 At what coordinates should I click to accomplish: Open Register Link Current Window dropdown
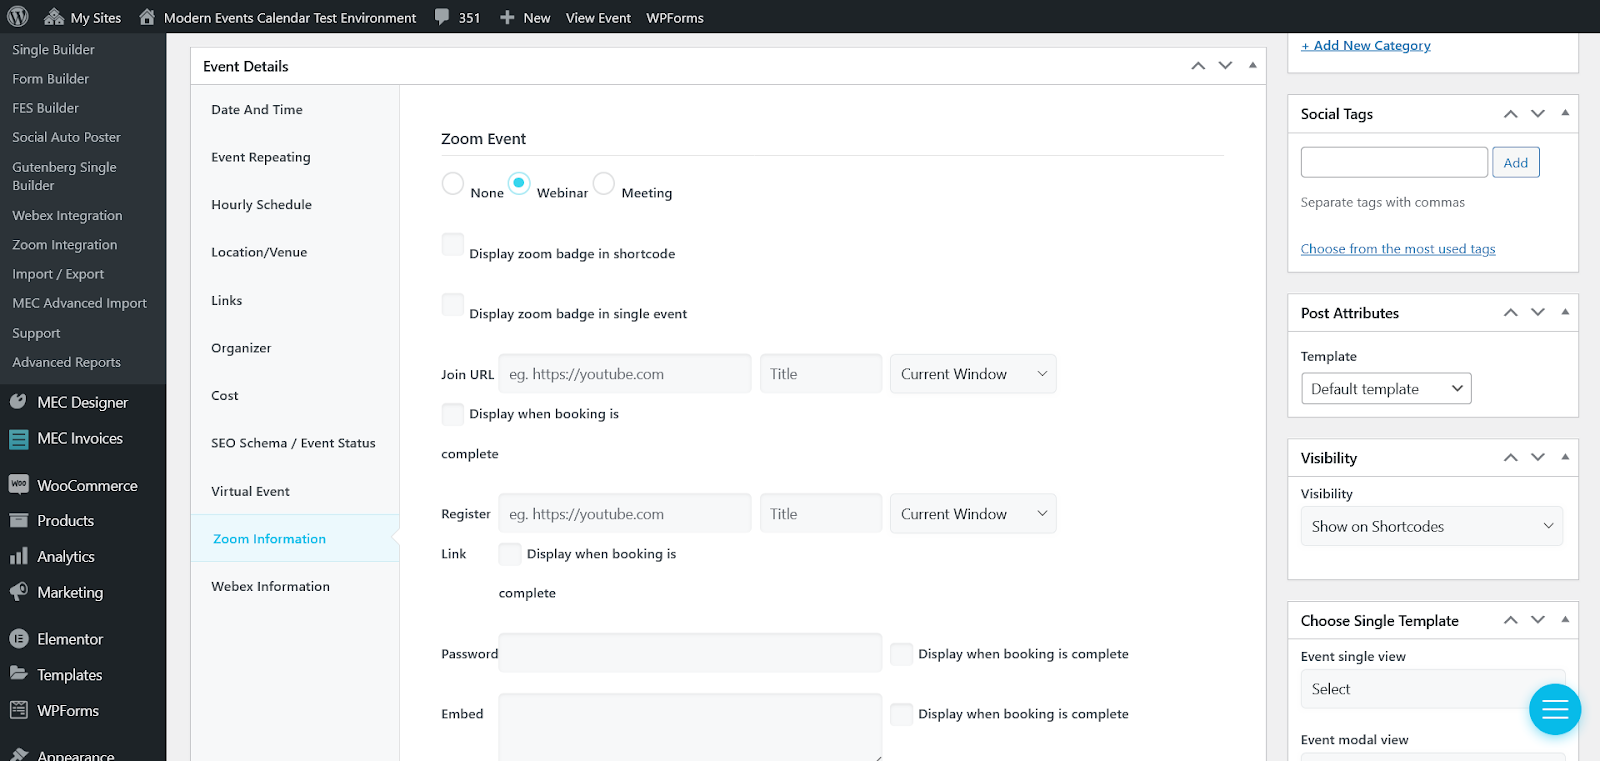click(973, 514)
